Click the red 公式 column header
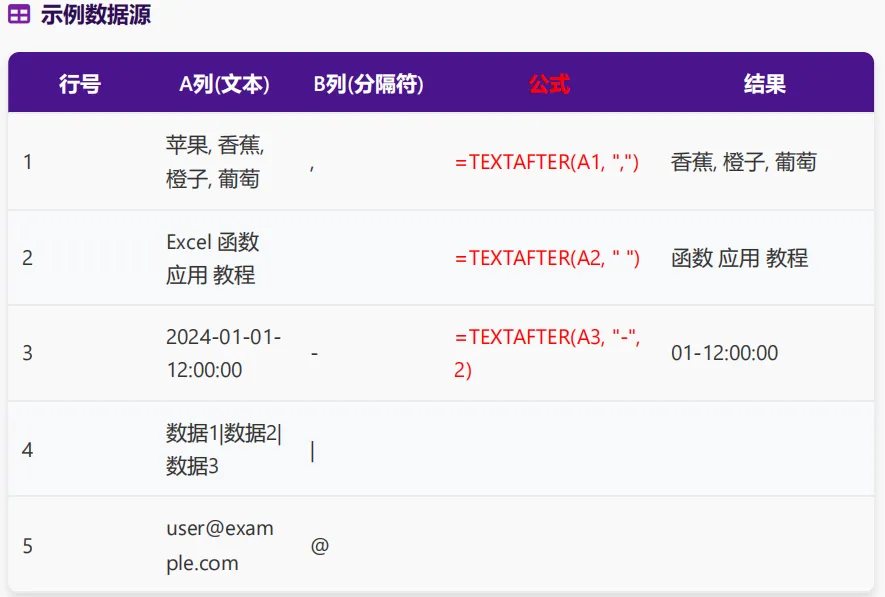This screenshot has width=885, height=597. tap(549, 84)
